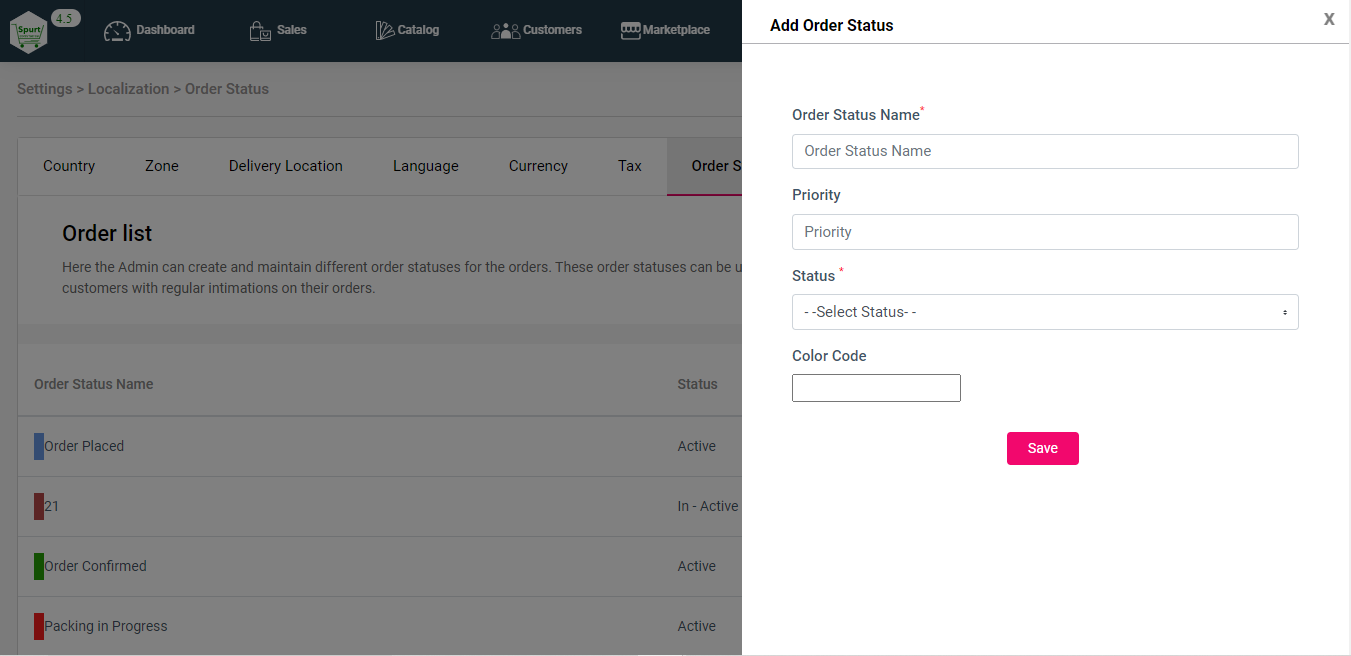Open the Select Status dropdown
This screenshot has height=656, width=1351.
tap(1045, 312)
